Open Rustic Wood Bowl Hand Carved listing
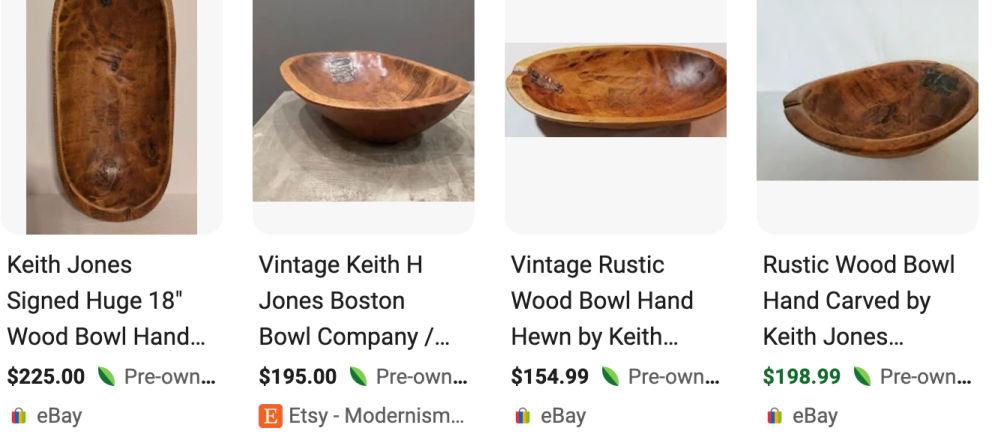 [x=858, y=300]
